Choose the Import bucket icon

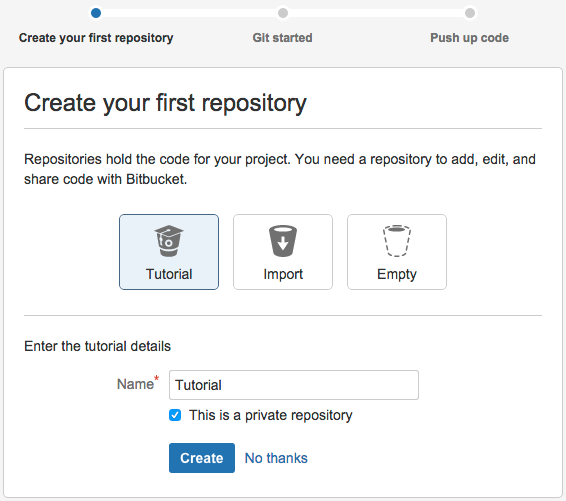283,241
